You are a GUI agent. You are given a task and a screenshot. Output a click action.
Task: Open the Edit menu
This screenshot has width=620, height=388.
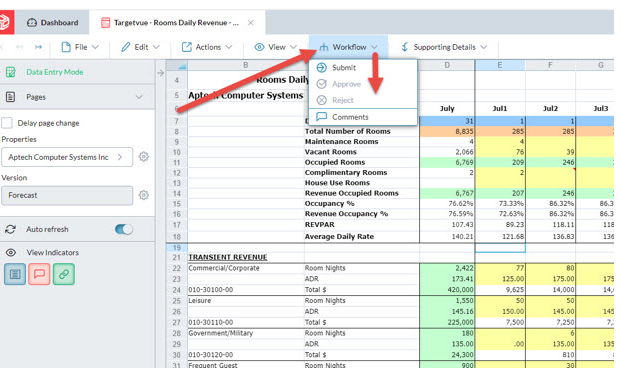tap(141, 47)
